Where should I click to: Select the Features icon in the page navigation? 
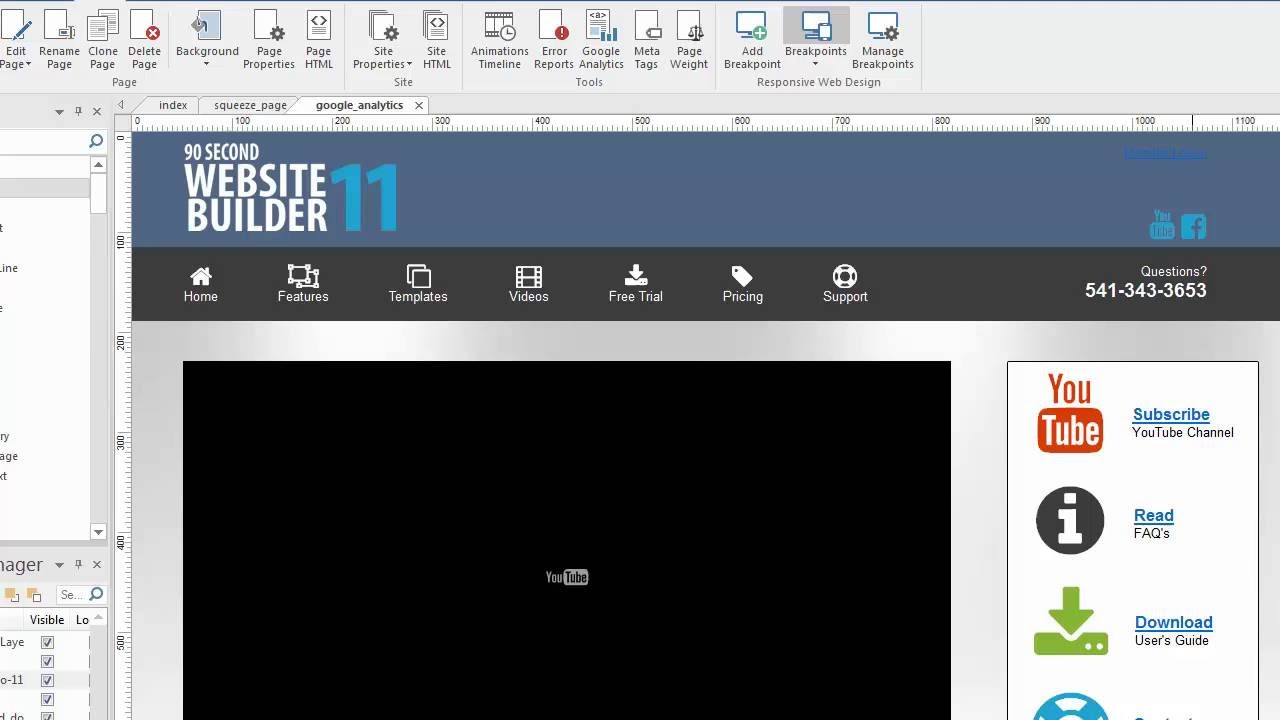(x=303, y=276)
